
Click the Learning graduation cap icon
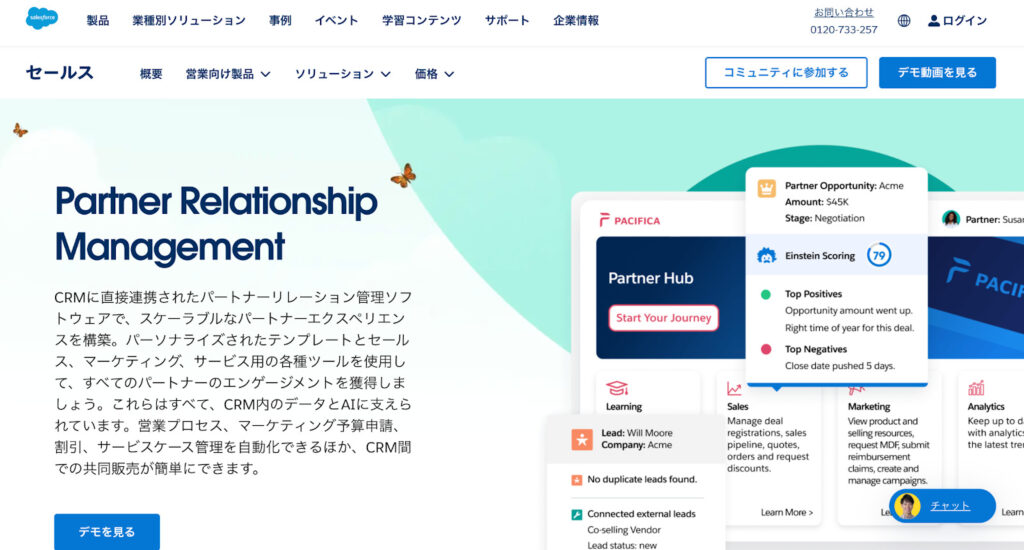coord(616,388)
